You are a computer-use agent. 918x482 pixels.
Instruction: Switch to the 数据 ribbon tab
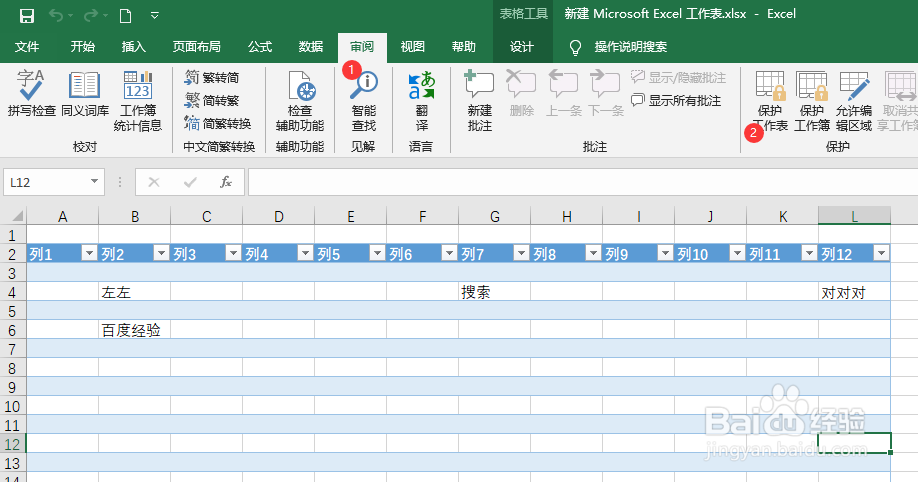click(311, 47)
